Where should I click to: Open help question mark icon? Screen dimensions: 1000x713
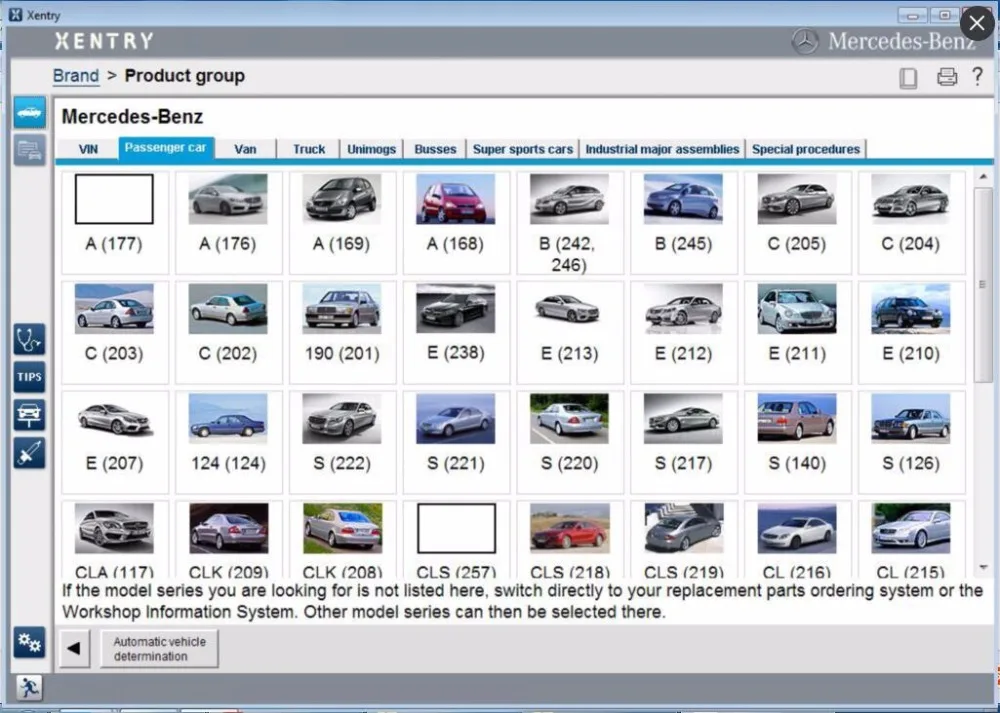(x=977, y=77)
